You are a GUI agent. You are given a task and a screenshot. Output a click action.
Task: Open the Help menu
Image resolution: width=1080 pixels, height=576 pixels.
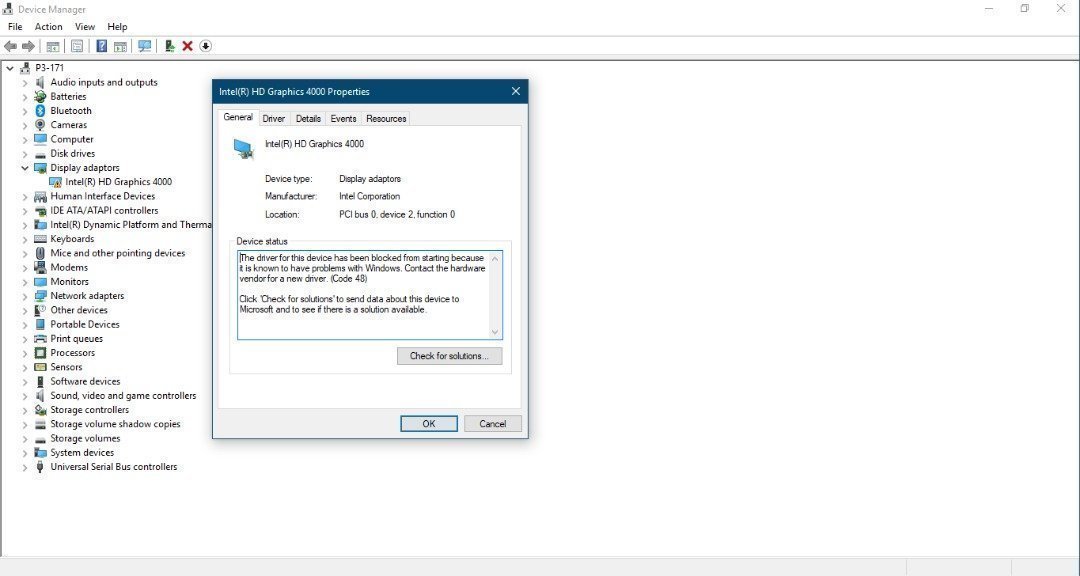point(117,27)
